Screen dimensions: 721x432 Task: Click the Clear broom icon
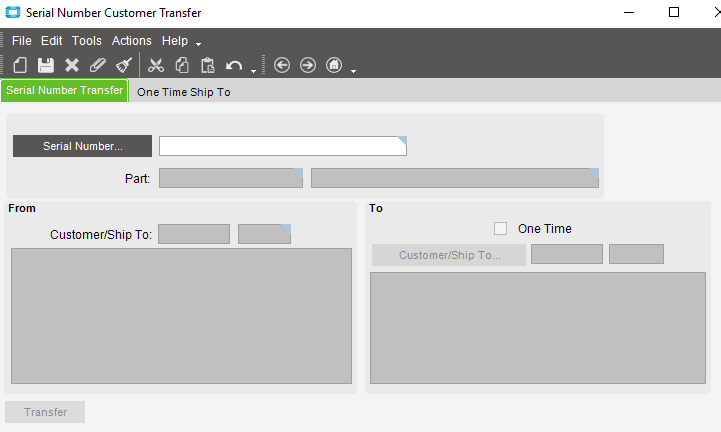[x=124, y=65]
